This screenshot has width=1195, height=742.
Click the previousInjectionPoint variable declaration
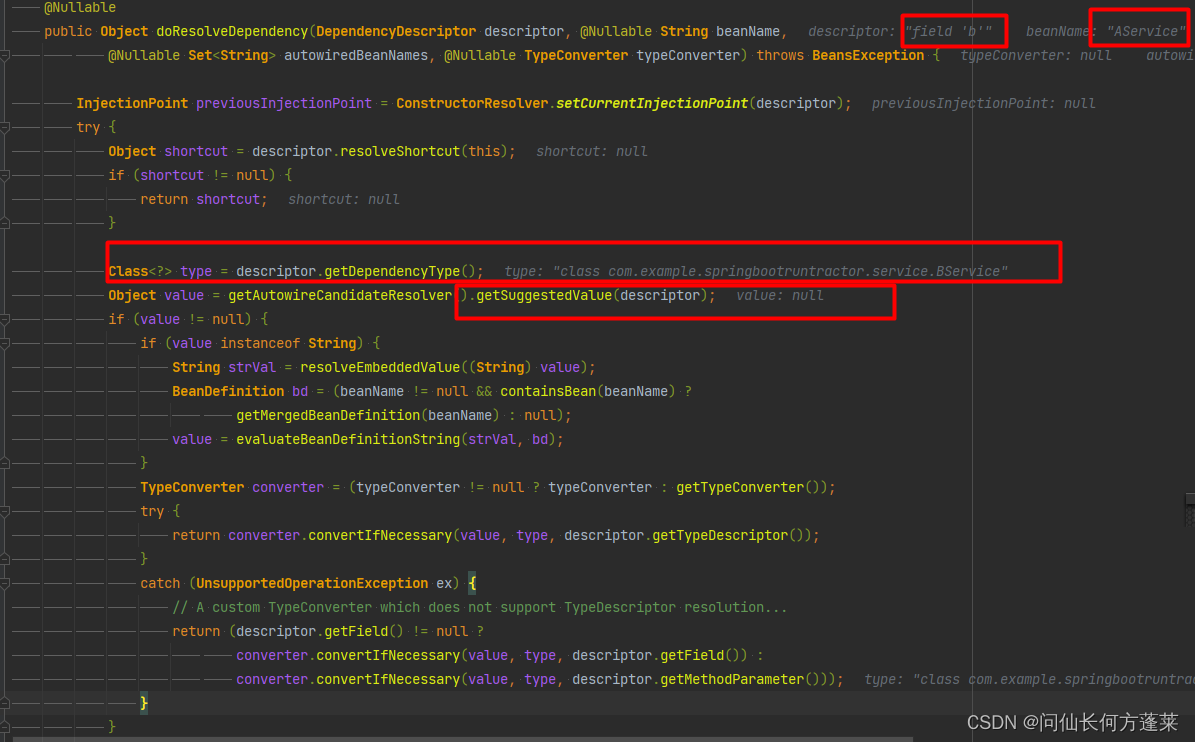284,104
